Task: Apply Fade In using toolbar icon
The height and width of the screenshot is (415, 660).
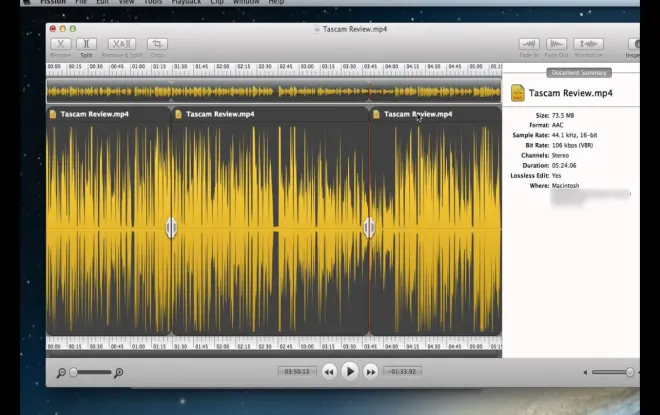Action: 529,44
